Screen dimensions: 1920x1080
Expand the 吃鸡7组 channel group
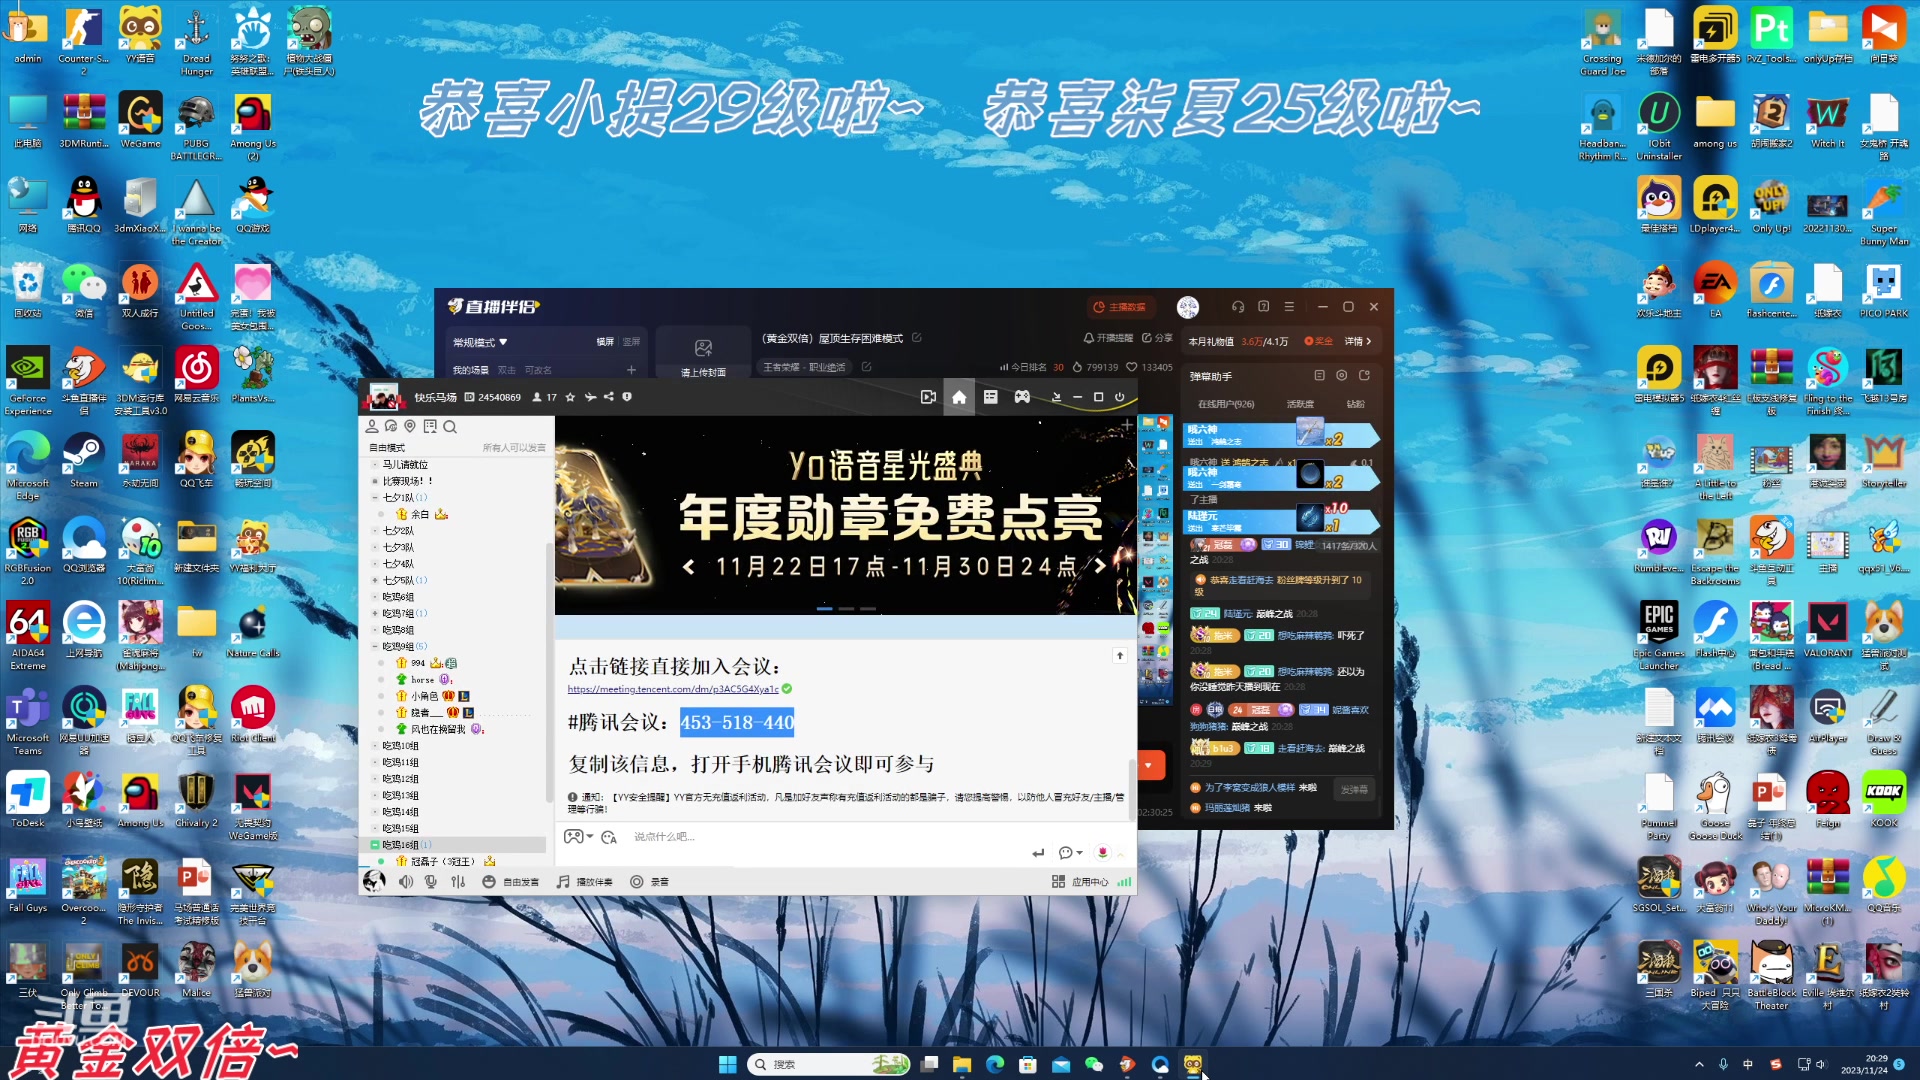point(375,613)
